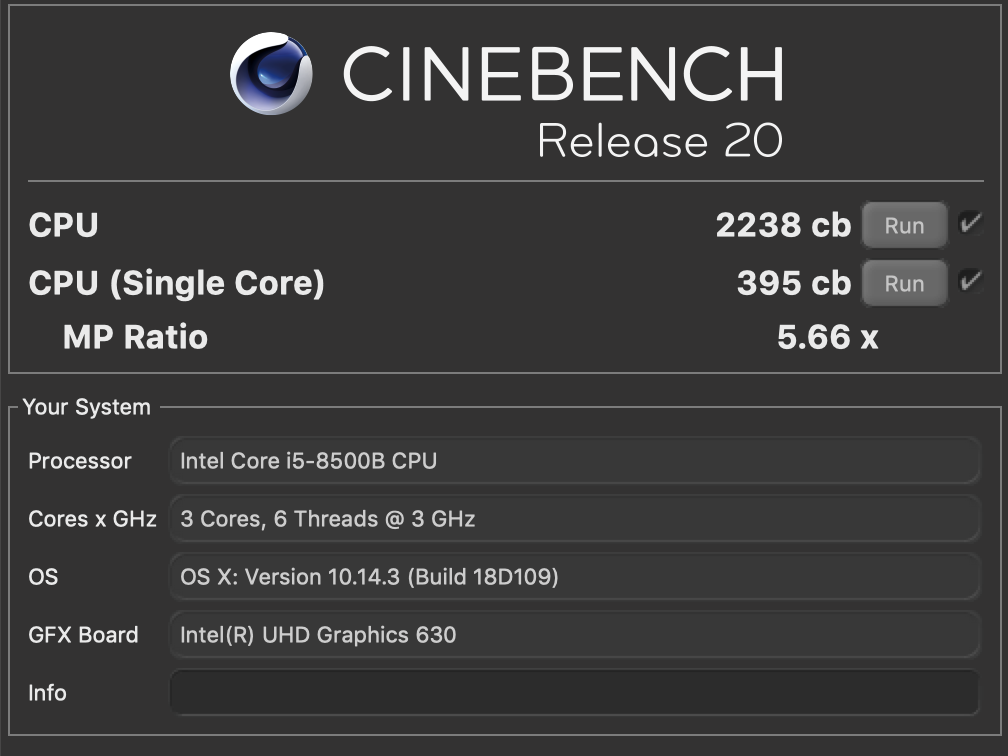
Task: Toggle the CPU test checkbox
Action: point(969,223)
